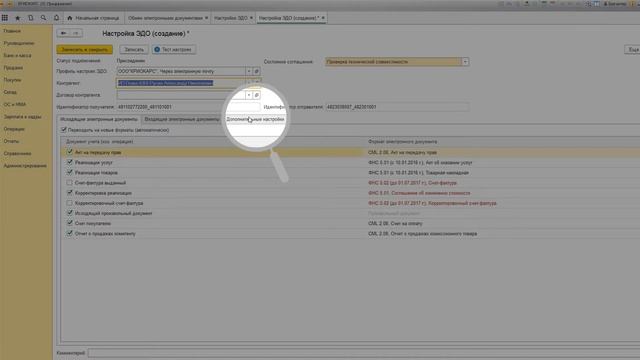This screenshot has width=640, height=360.
Task: Click the 'Комментарий' input field
Action: point(364,353)
